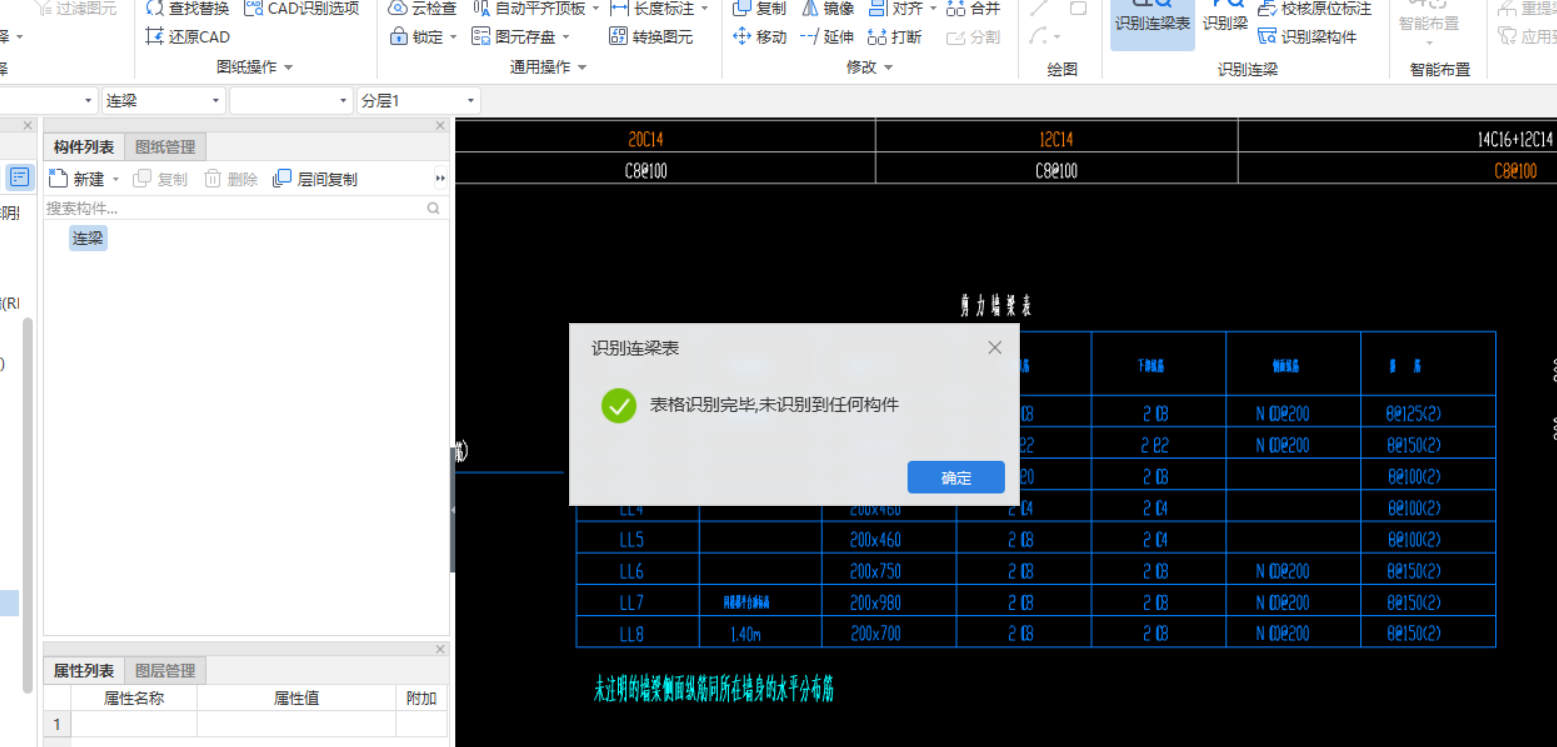Click 还原CAD restore tool
This screenshot has height=747, width=1557.
click(x=187, y=37)
